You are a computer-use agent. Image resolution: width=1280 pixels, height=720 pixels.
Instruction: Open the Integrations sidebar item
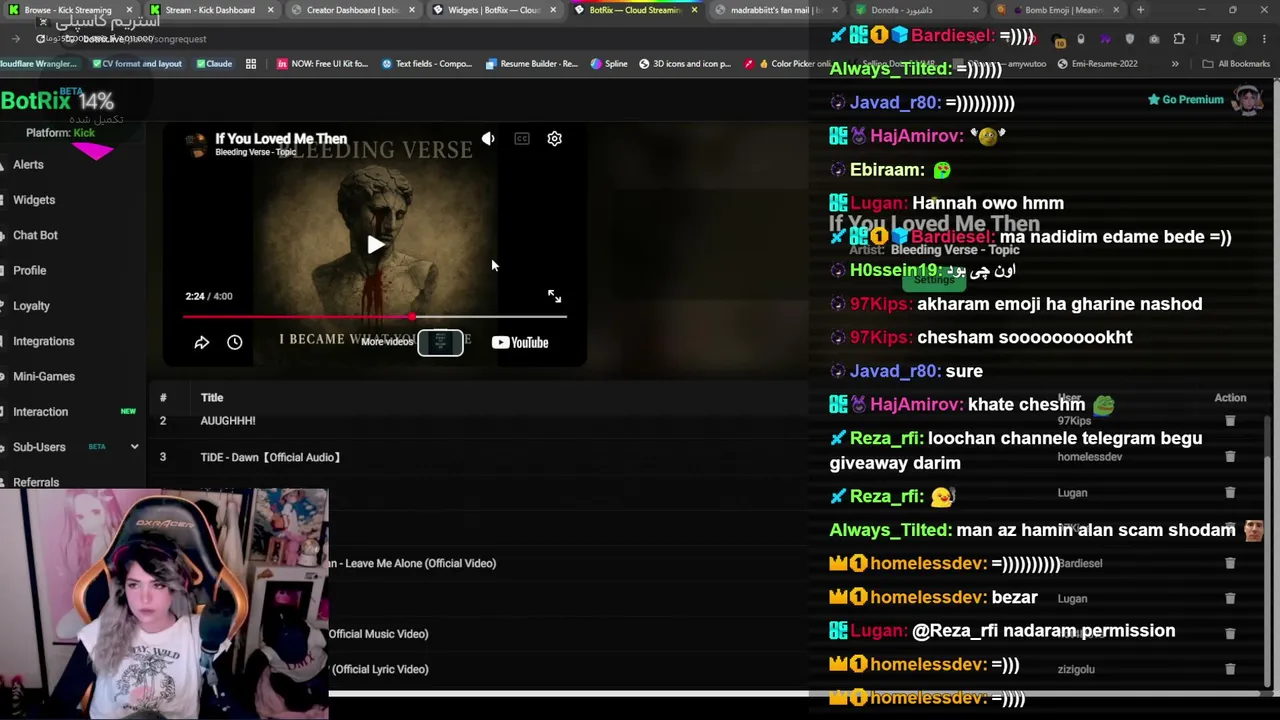44,341
